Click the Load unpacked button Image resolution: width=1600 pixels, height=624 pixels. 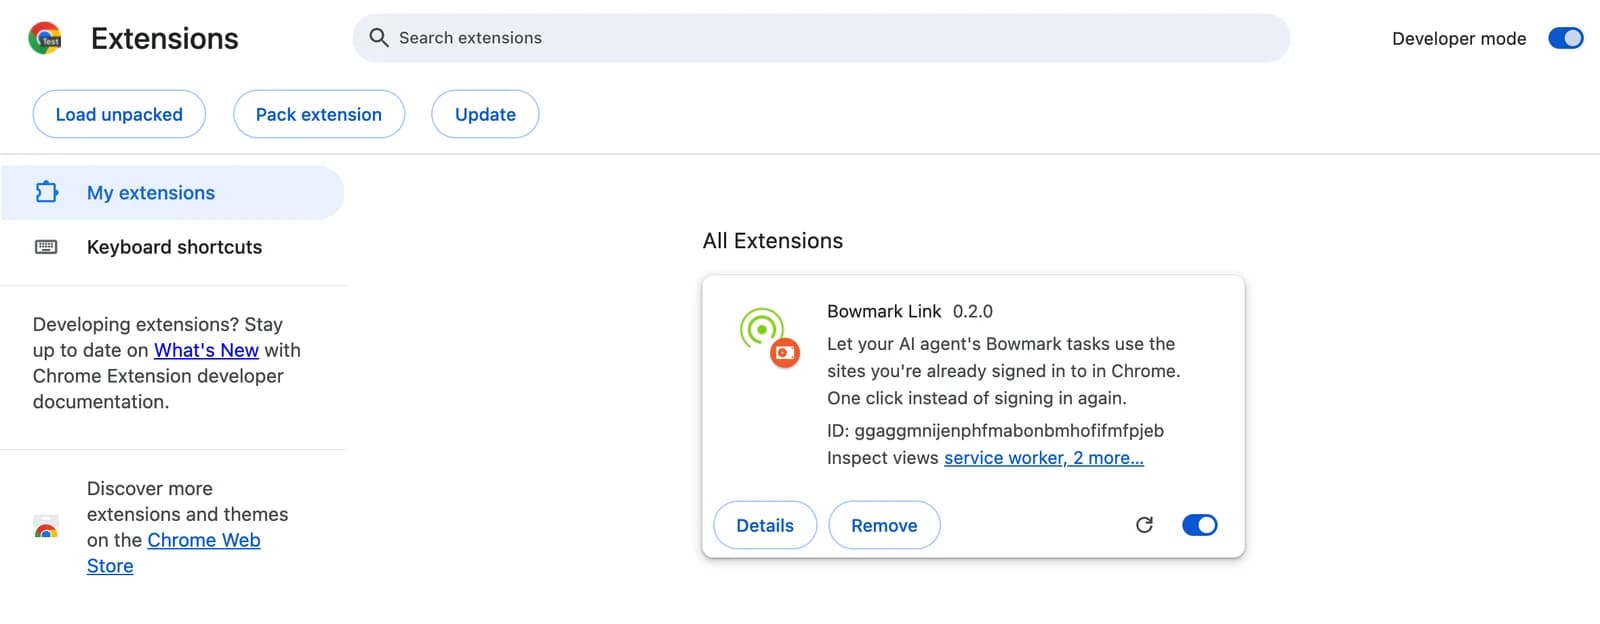[119, 114]
